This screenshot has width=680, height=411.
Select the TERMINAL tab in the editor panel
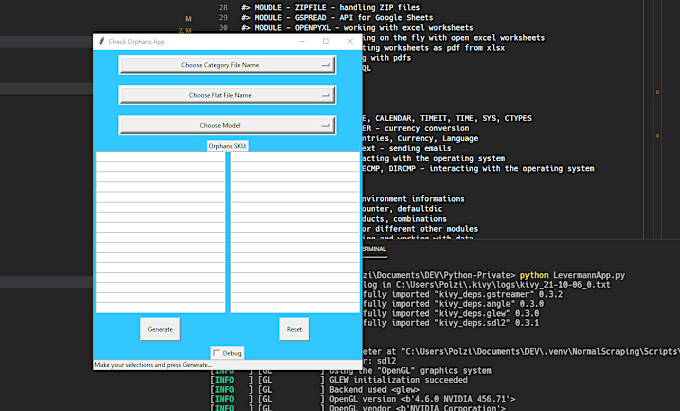pos(374,249)
